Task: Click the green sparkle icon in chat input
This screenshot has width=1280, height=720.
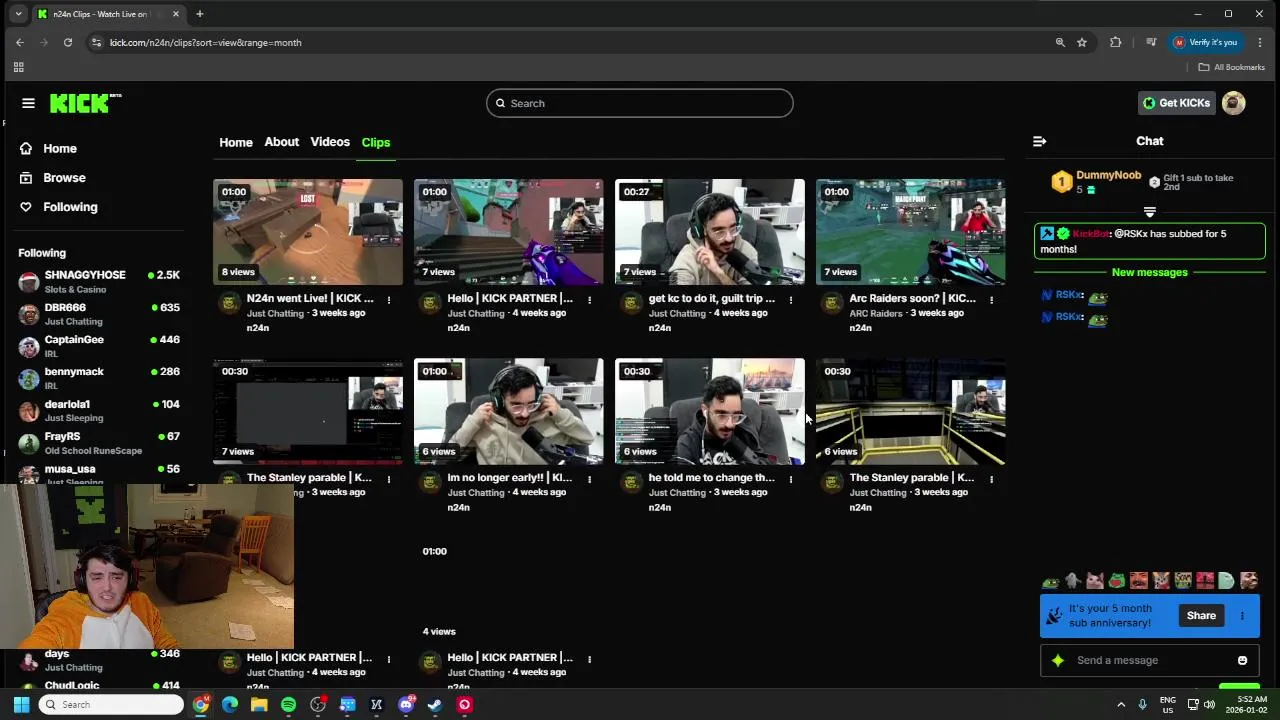Action: 1058,660
